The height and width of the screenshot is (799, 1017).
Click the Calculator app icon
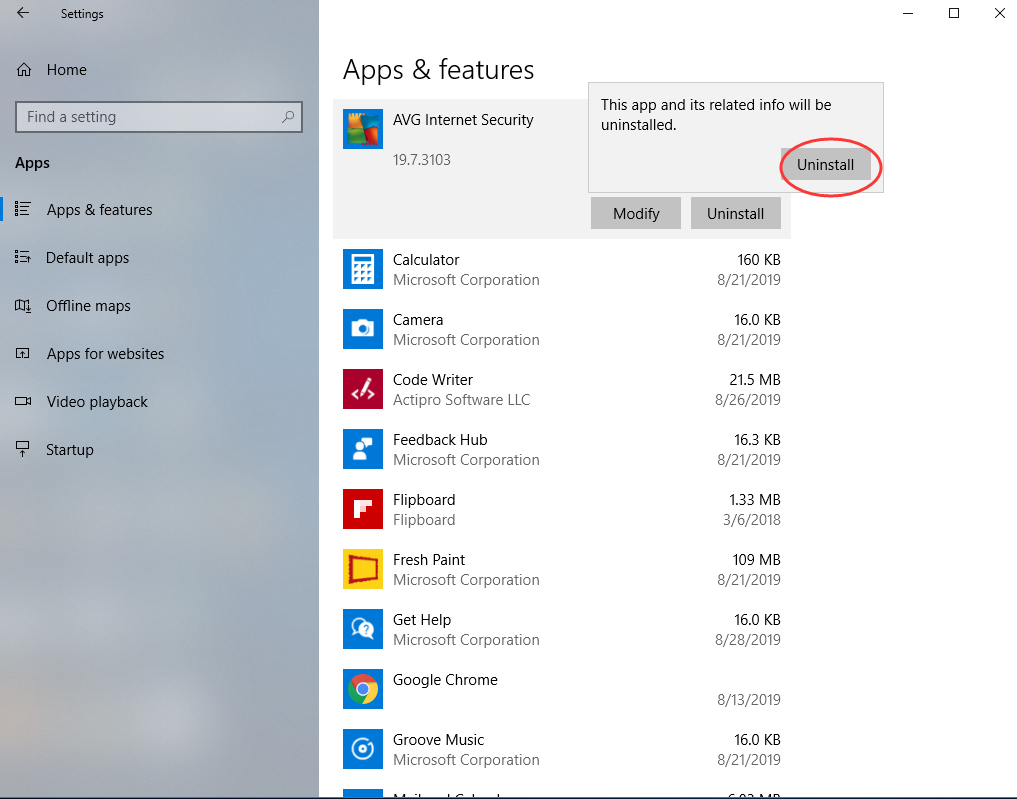[x=363, y=269]
